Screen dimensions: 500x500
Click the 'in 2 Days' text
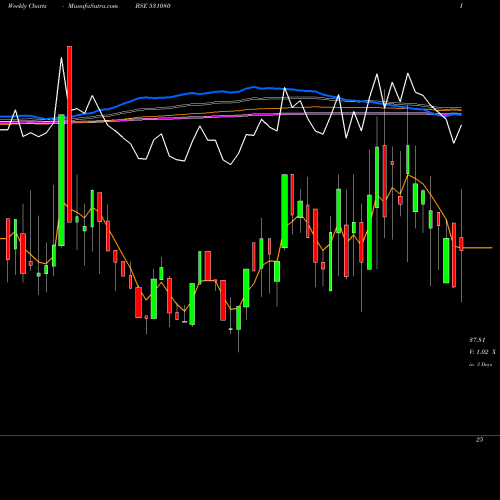click(x=480, y=365)
